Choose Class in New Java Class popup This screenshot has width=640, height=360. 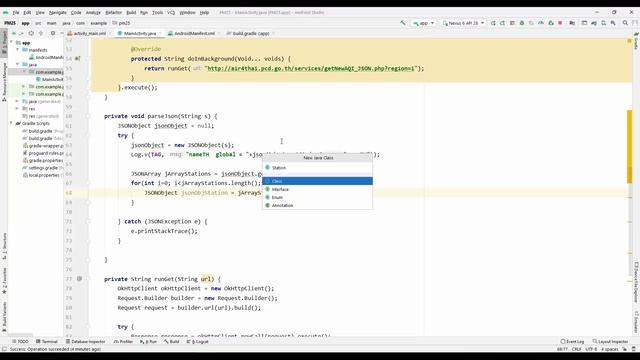[x=317, y=181]
